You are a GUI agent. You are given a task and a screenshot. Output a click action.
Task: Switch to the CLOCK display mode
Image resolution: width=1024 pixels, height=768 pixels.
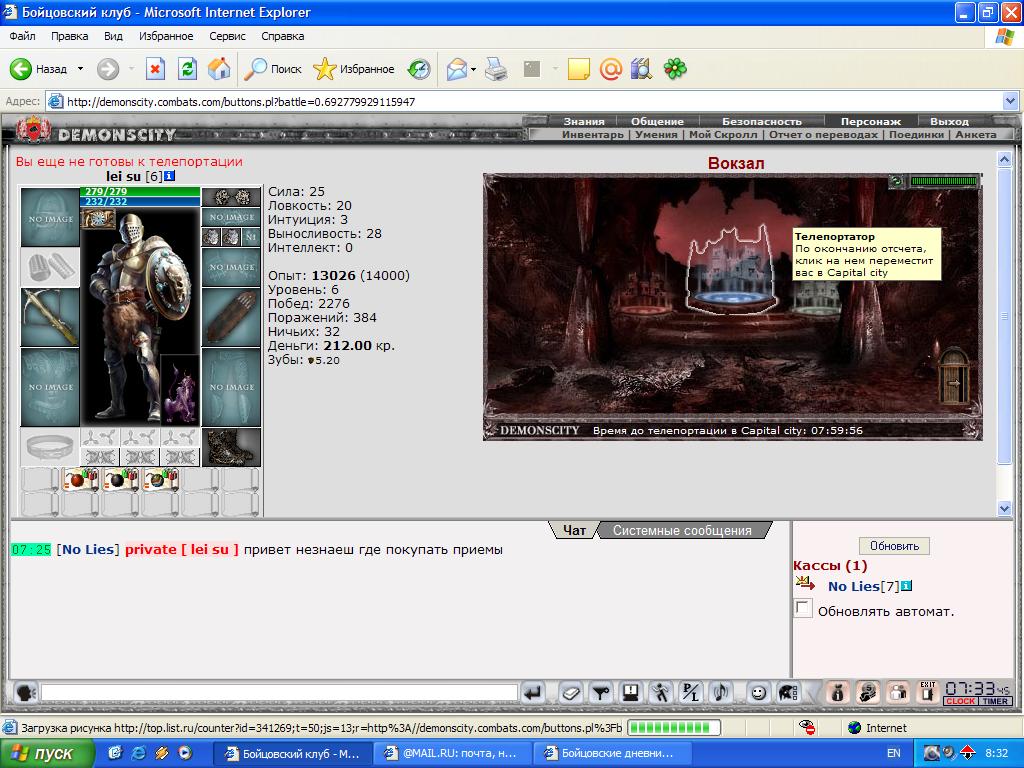point(961,701)
